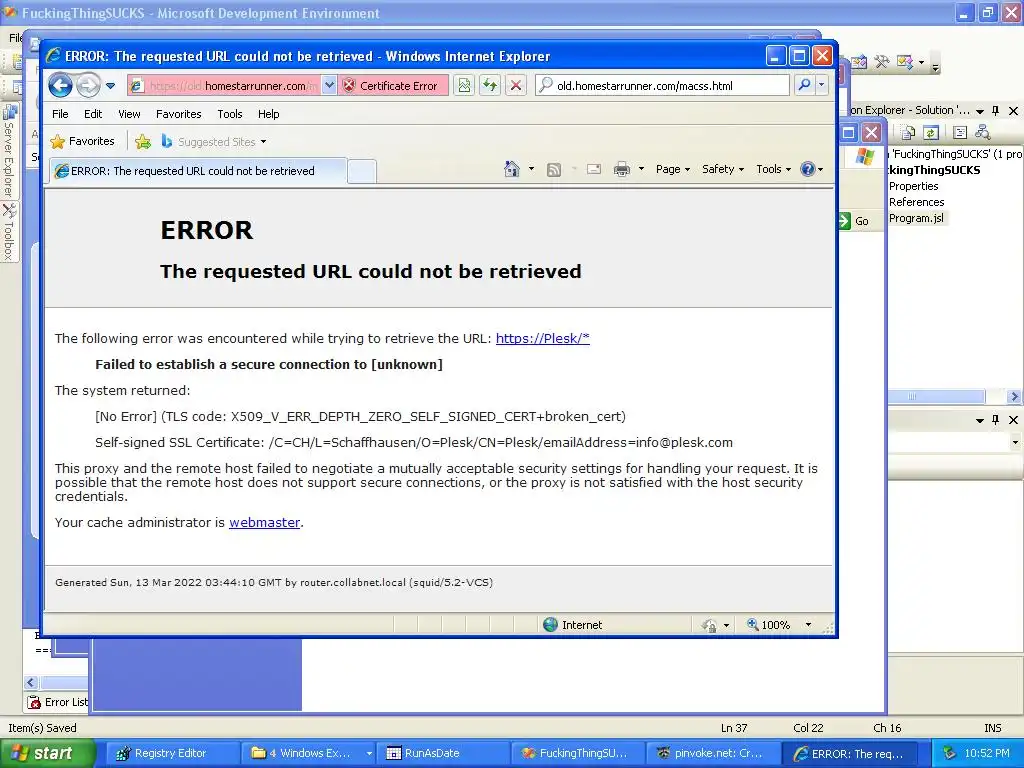Open the Favorites menu in menu bar
The image size is (1024, 768).
[178, 114]
